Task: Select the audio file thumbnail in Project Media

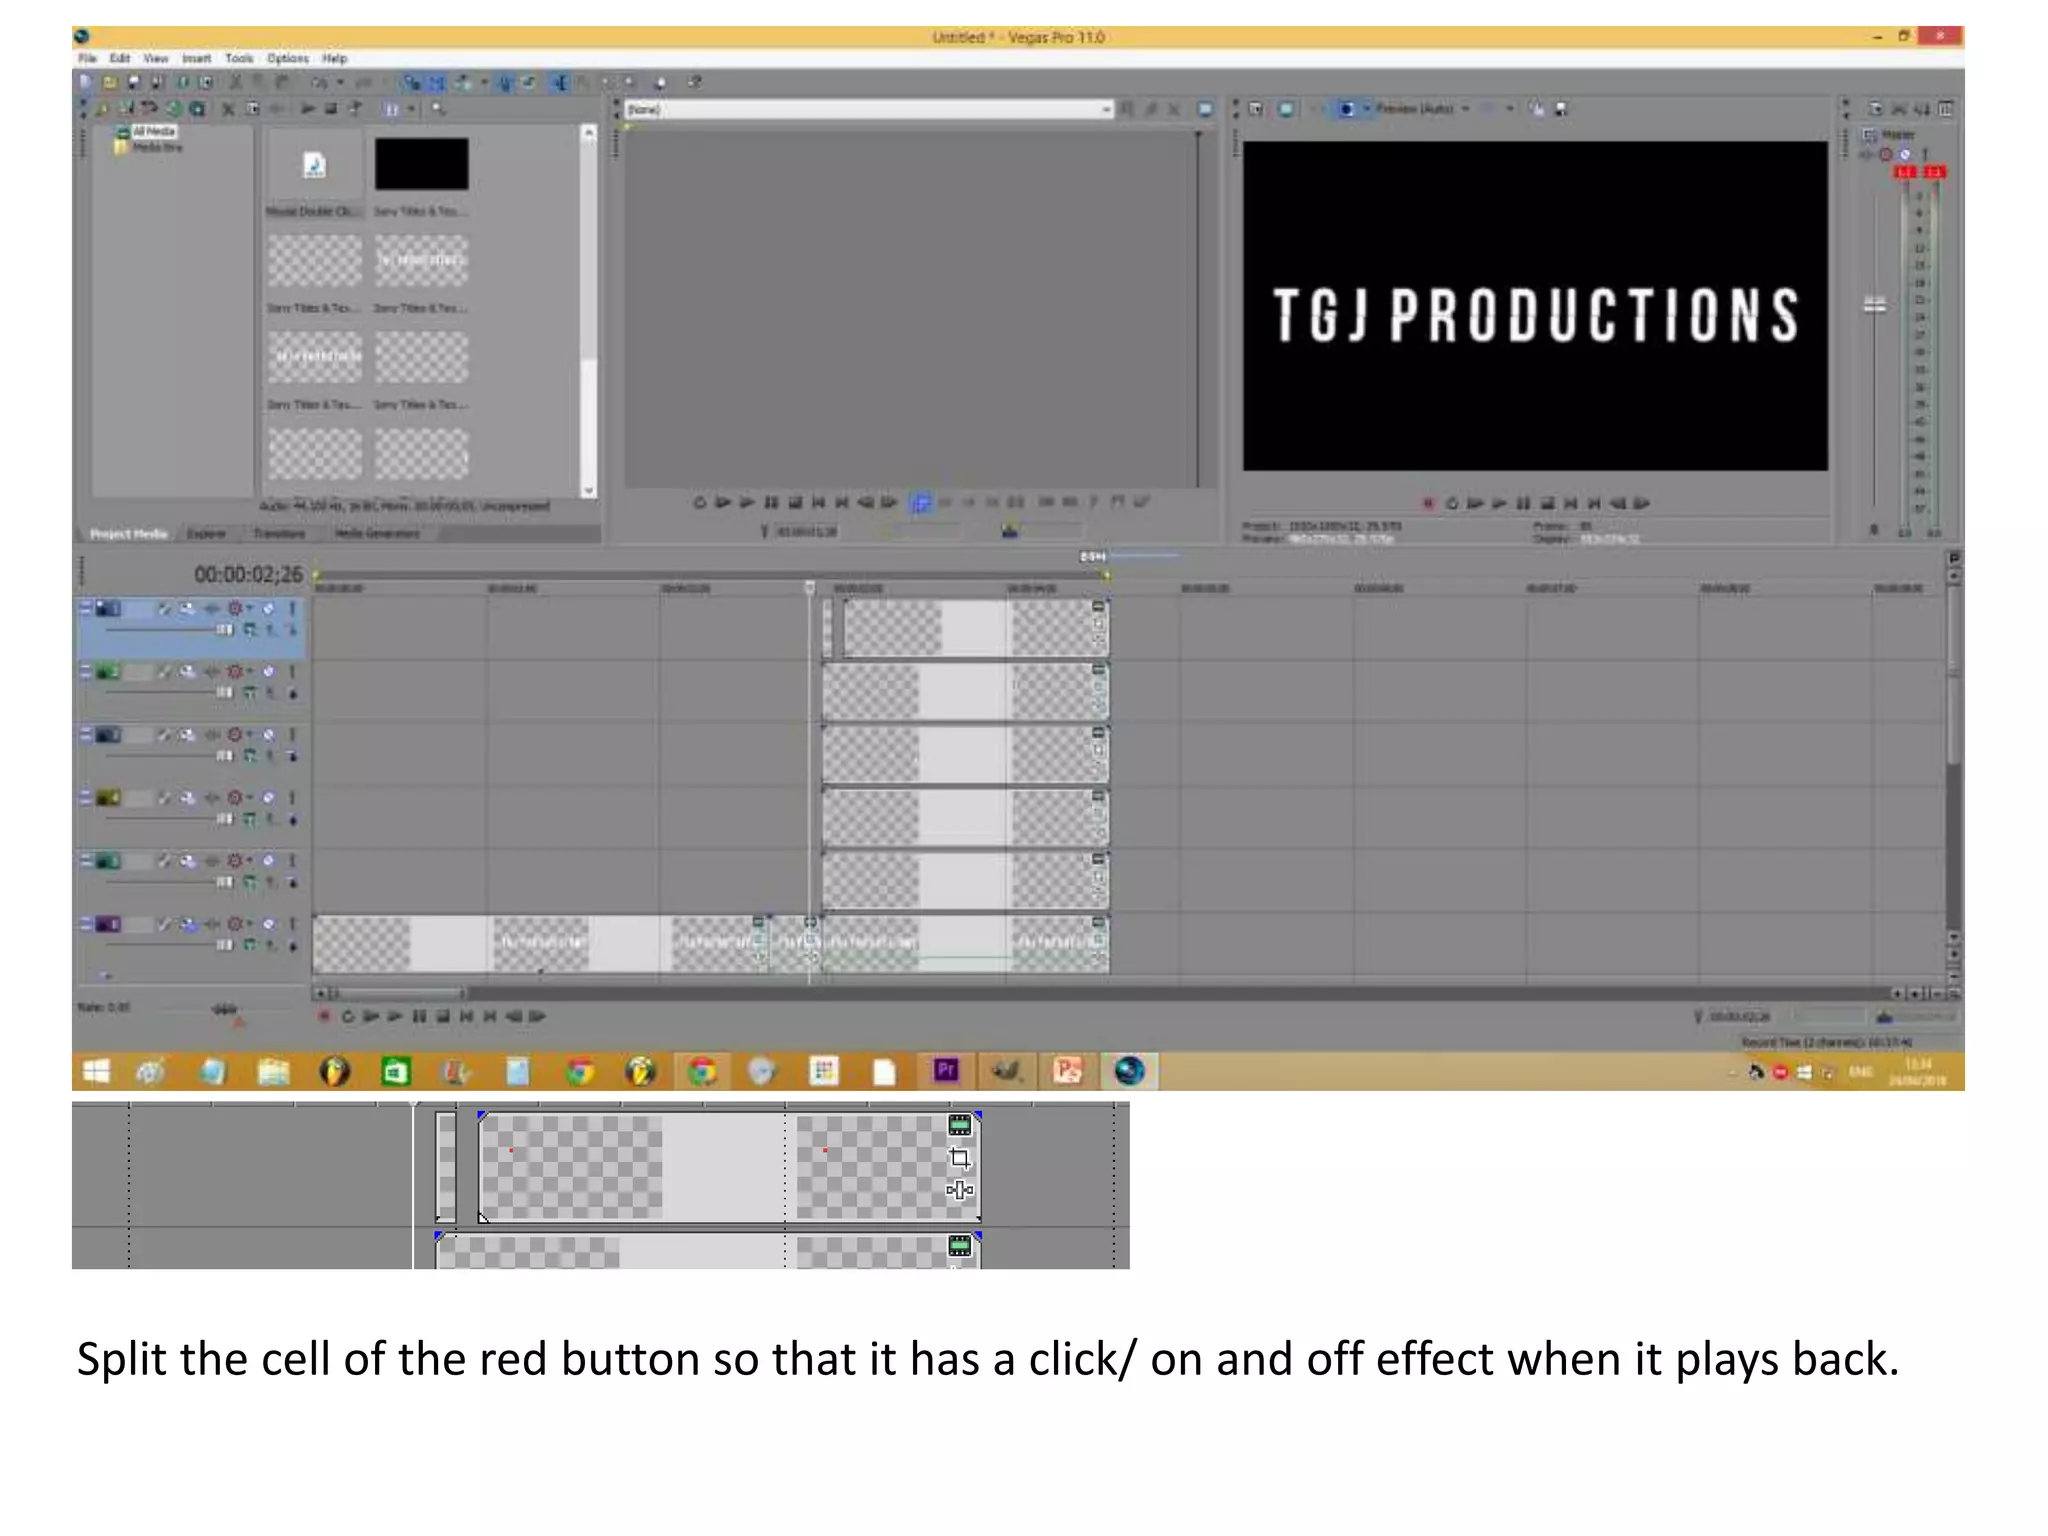Action: click(314, 166)
